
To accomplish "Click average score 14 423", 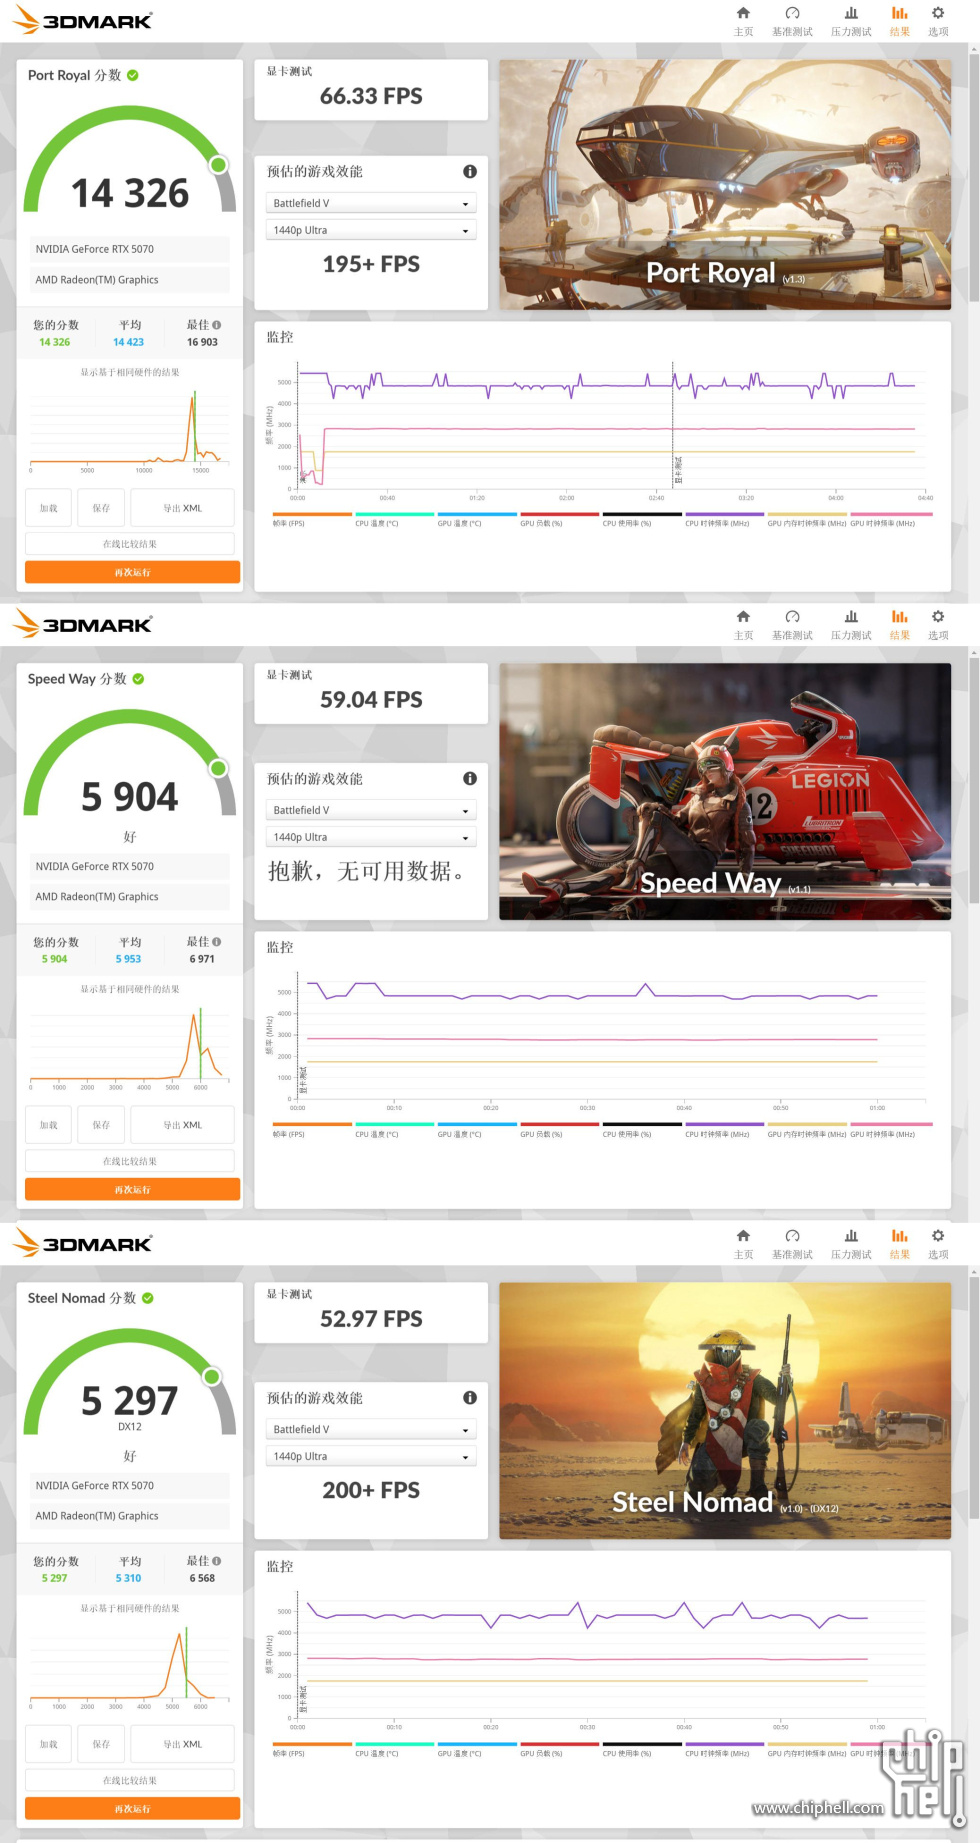I will [x=129, y=342].
